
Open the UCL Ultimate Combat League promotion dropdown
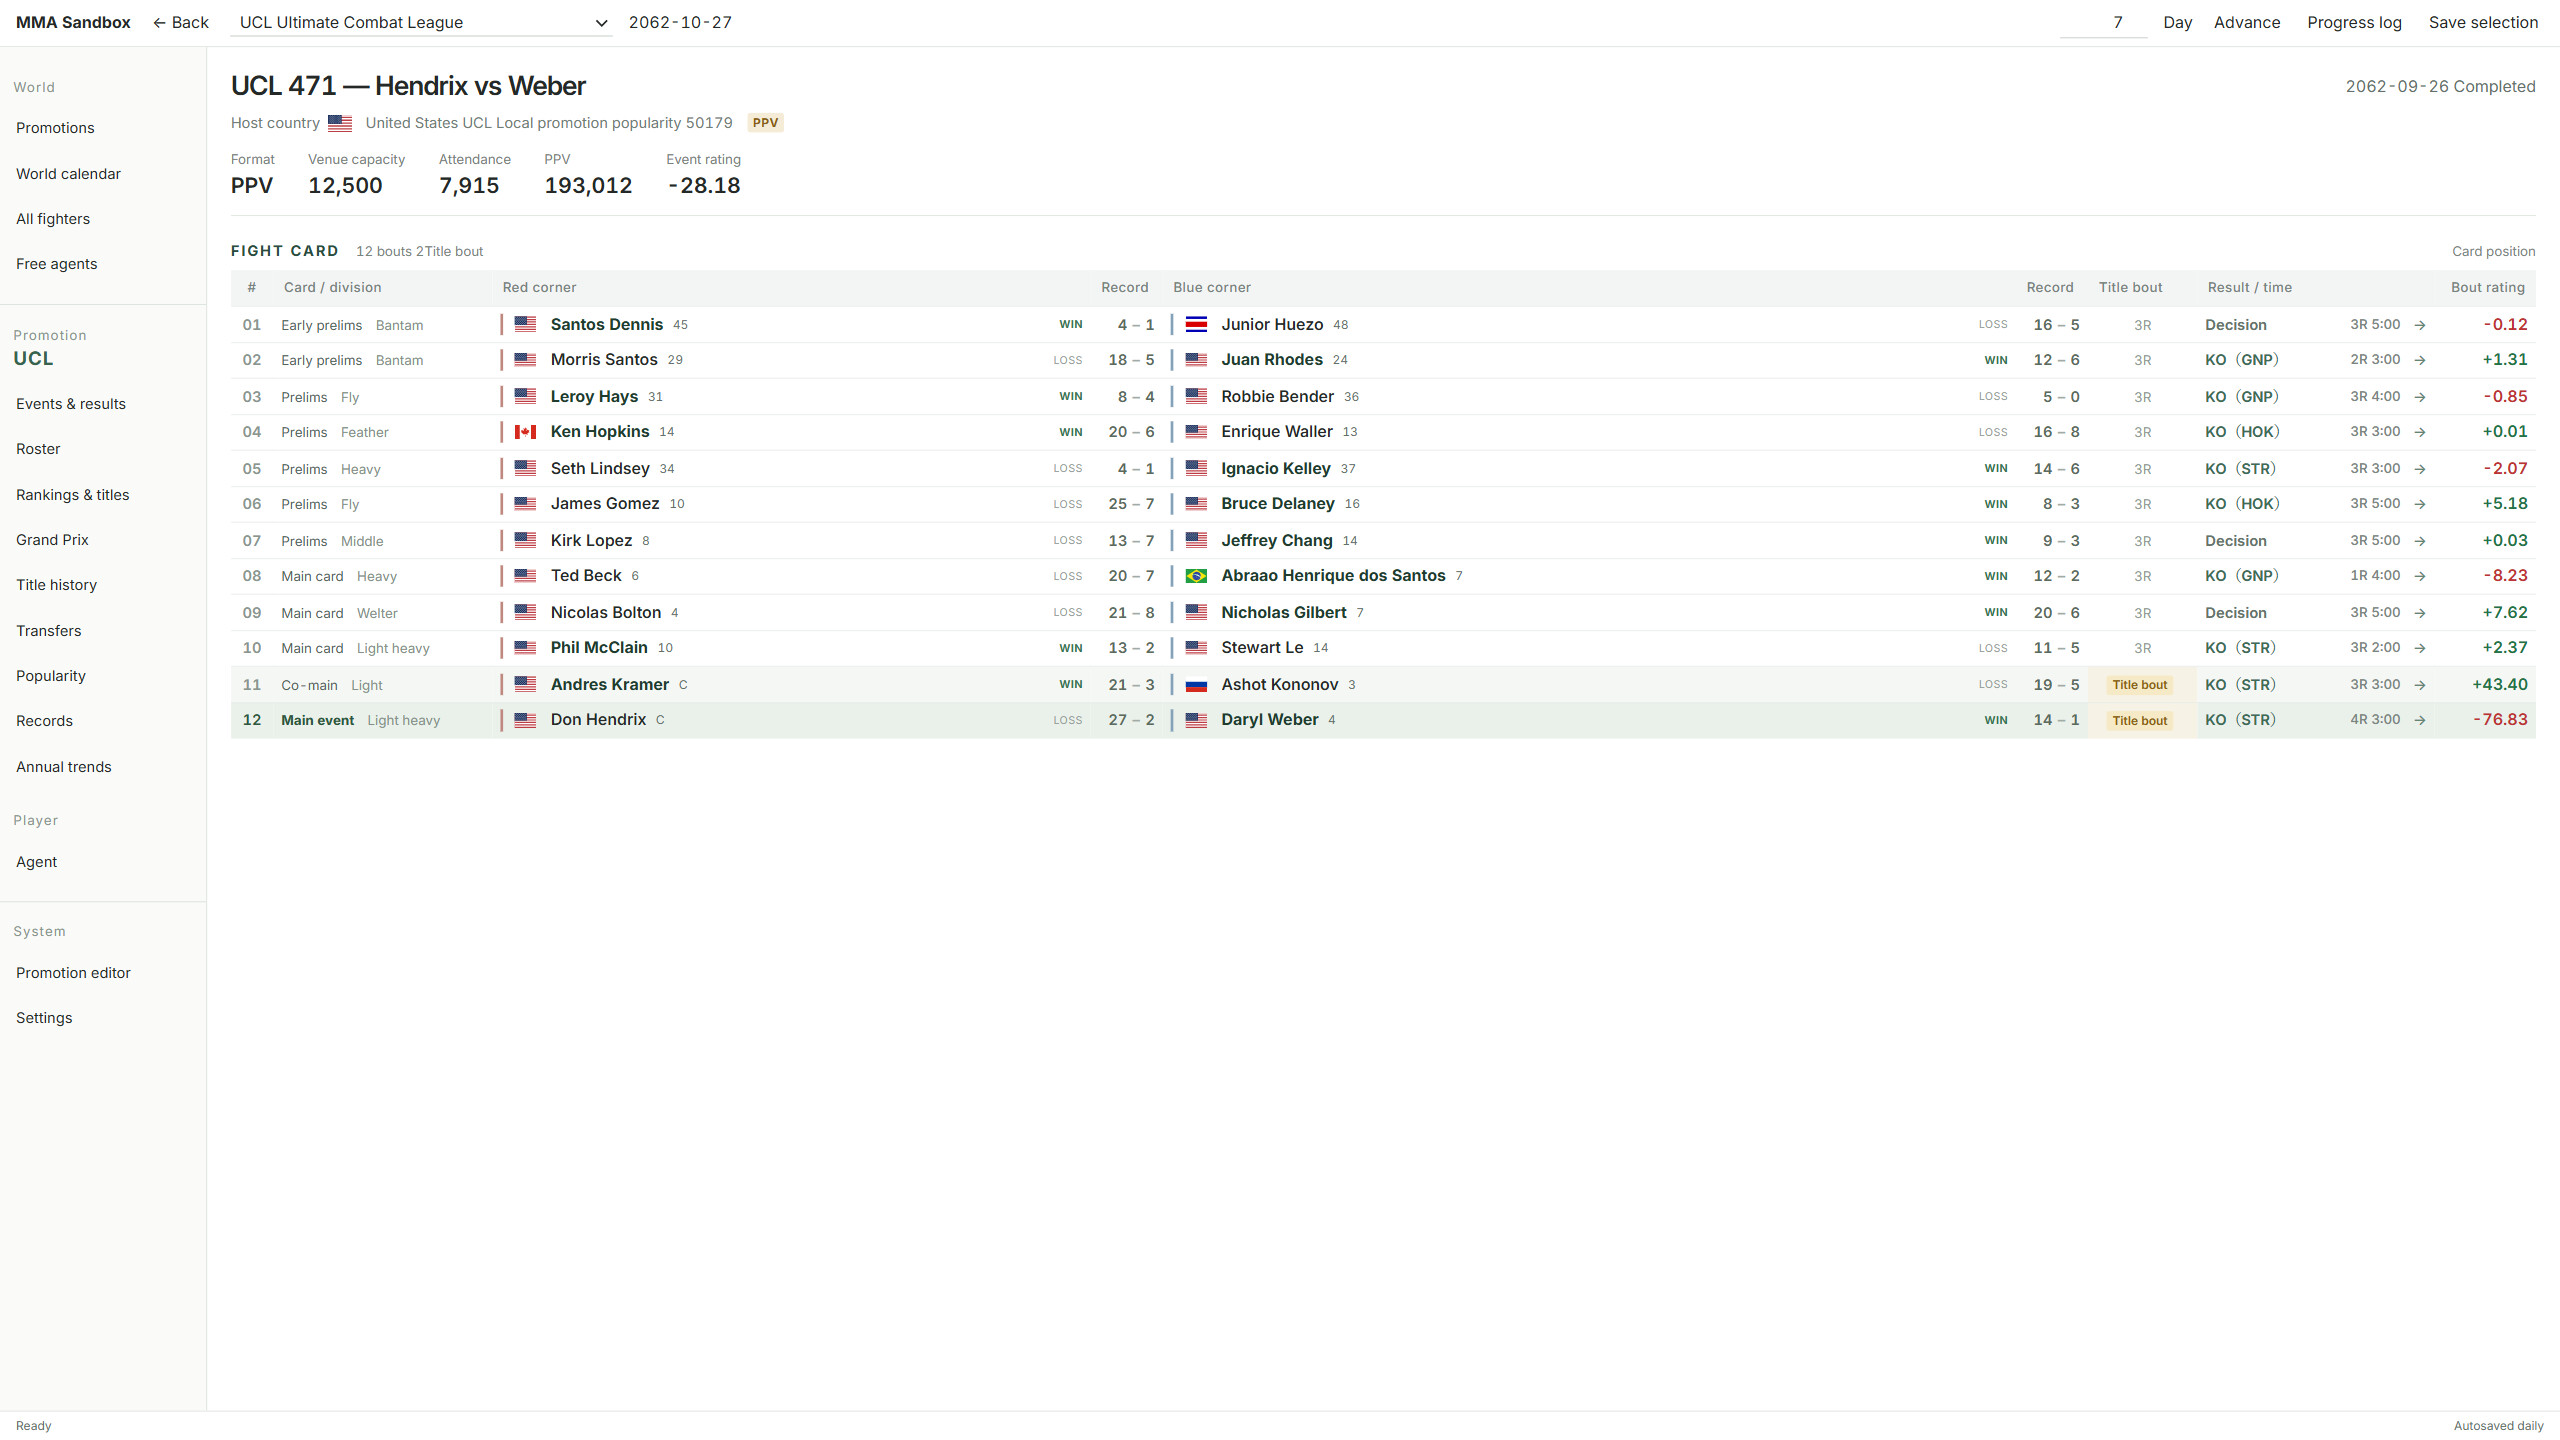(422, 22)
